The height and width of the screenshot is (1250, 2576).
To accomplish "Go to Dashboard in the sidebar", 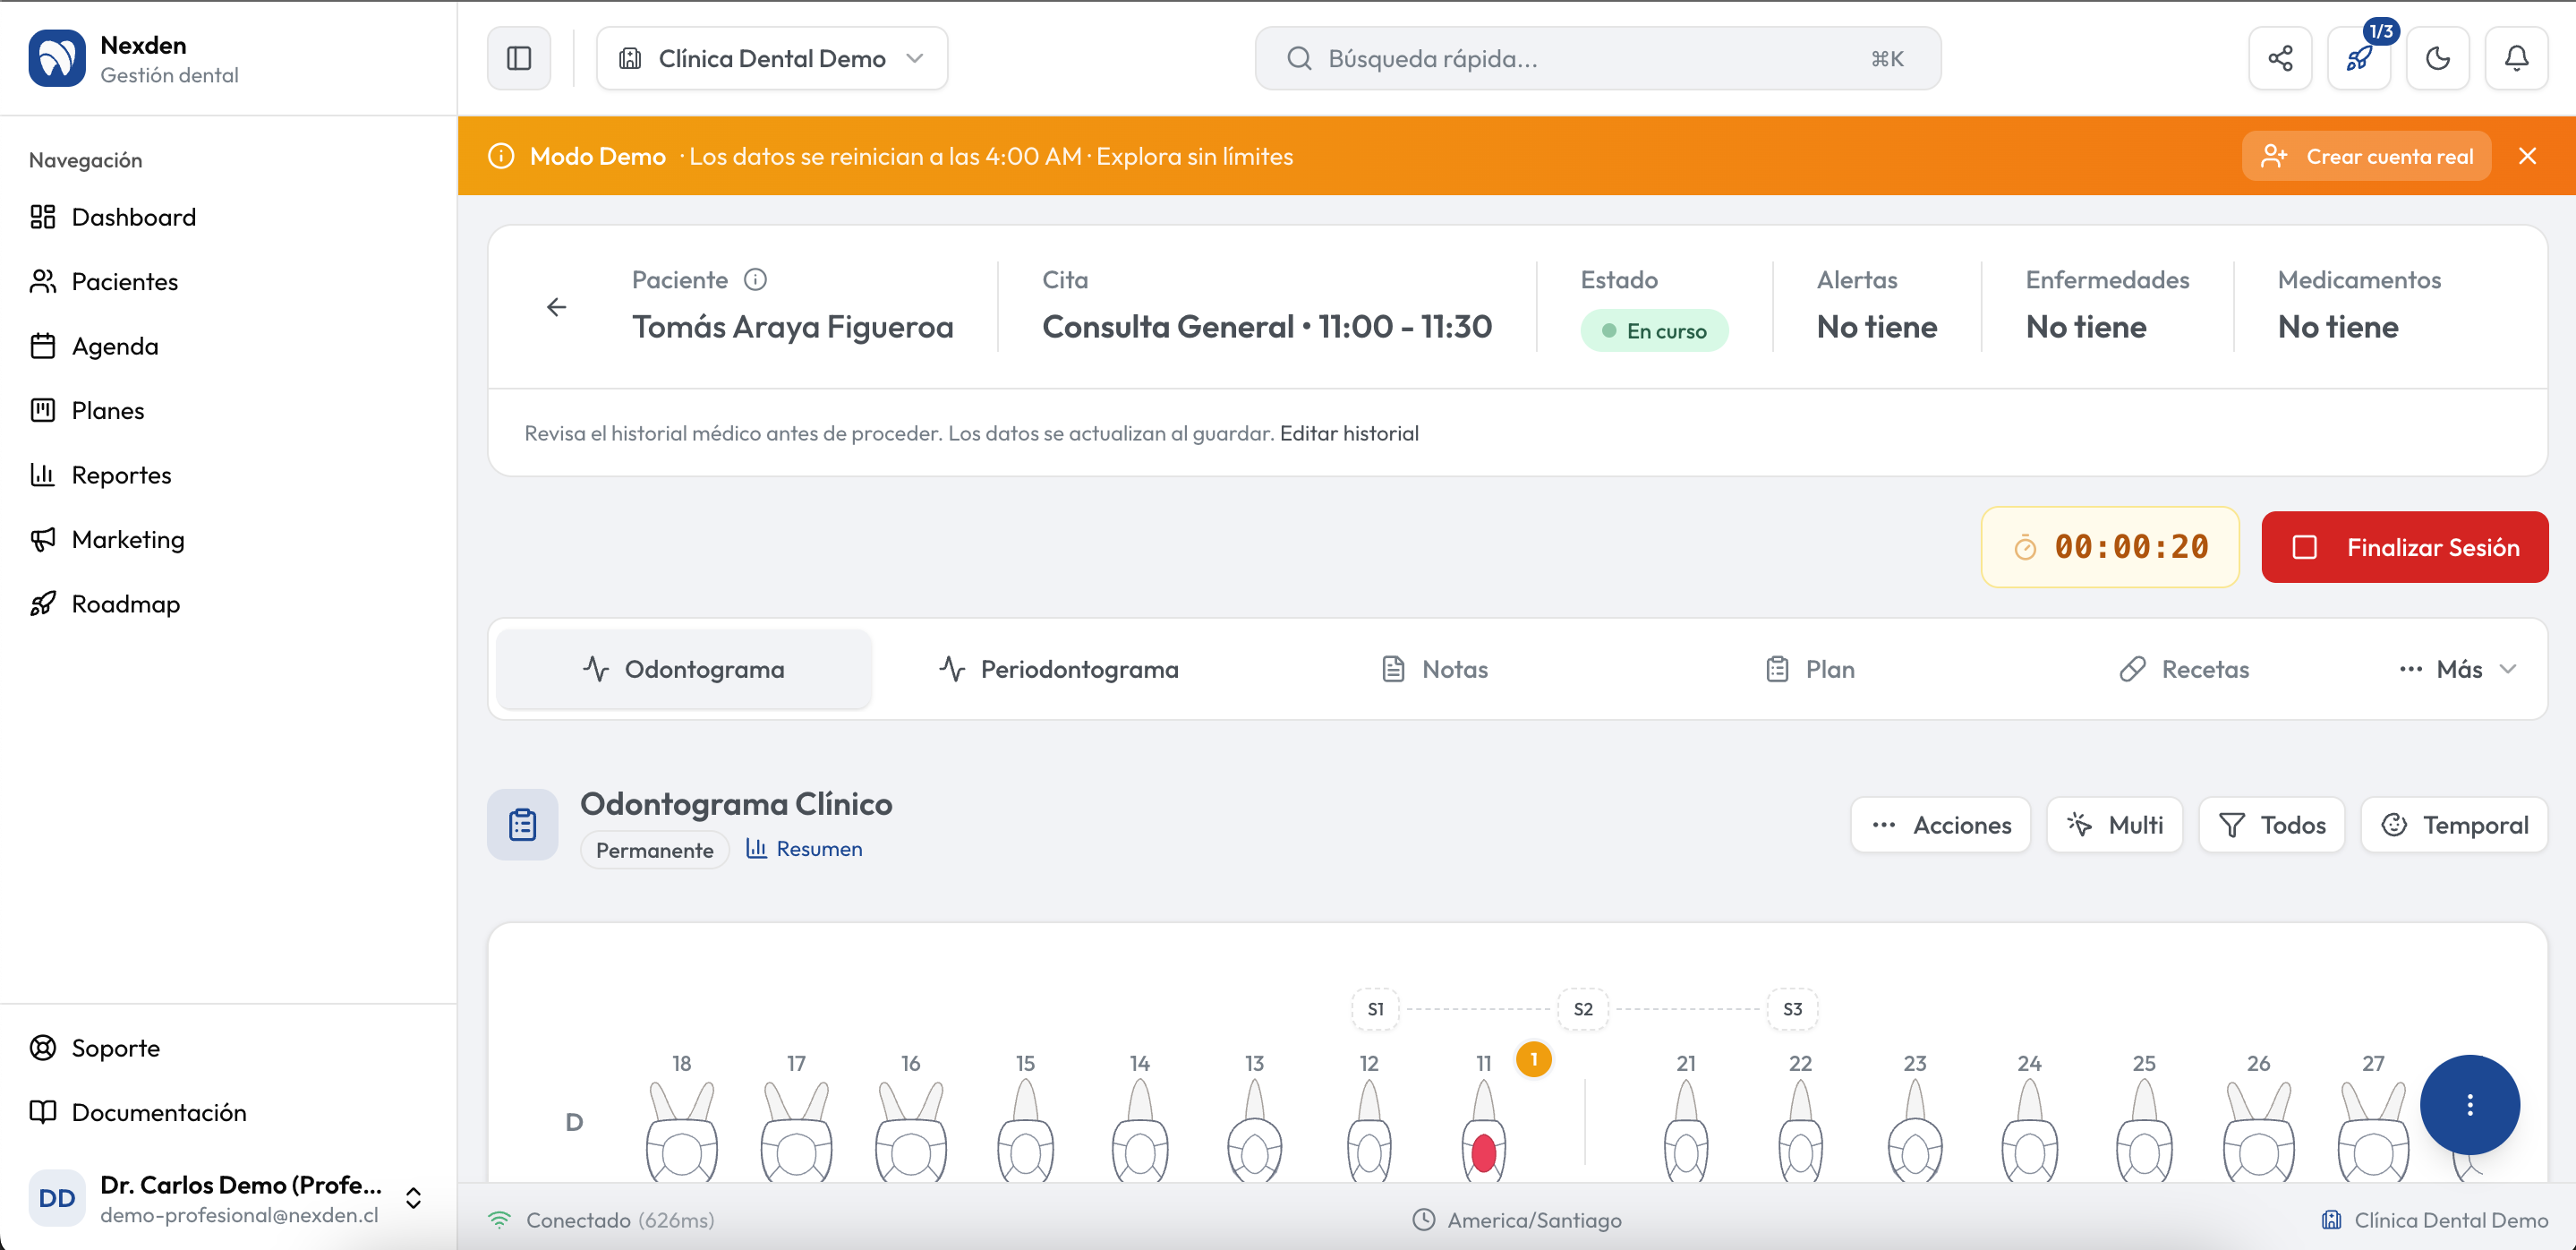I will pos(228,217).
